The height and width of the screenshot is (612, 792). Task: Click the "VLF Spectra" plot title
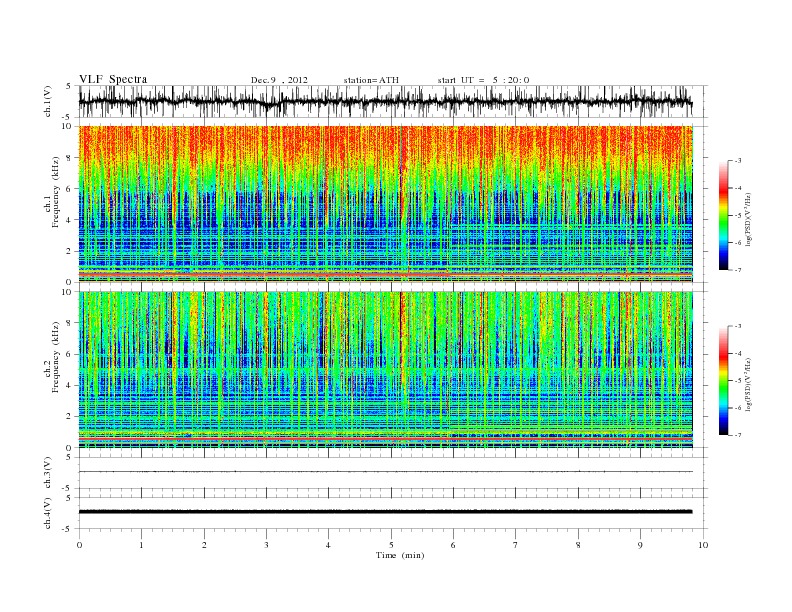pos(113,79)
